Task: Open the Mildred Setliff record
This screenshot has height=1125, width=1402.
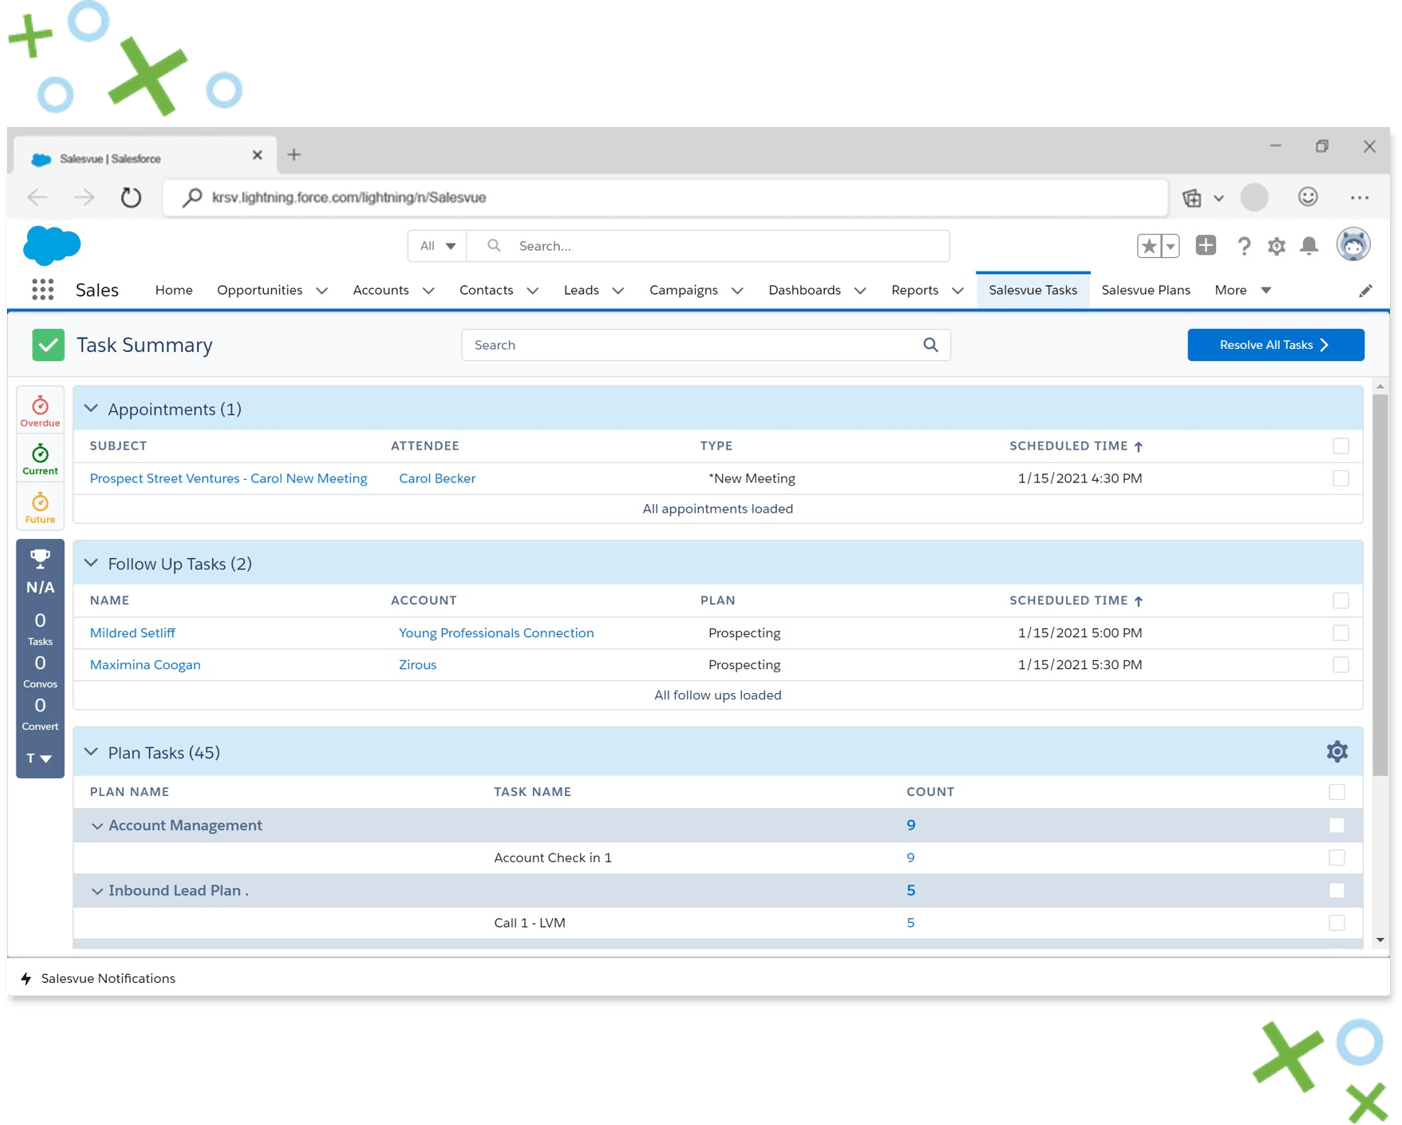Action: click(132, 633)
